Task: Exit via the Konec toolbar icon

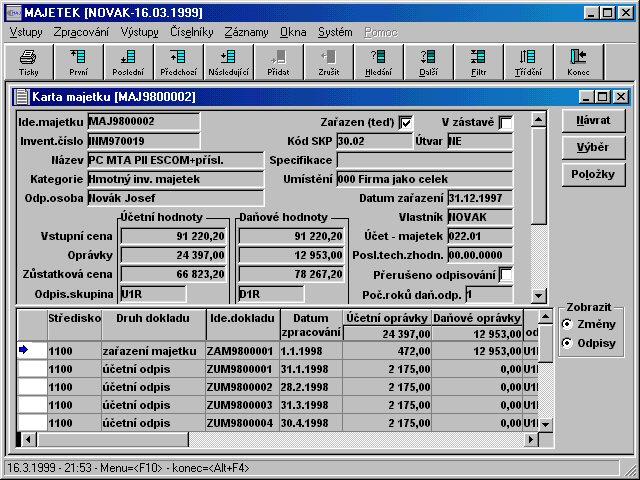Action: click(x=579, y=61)
